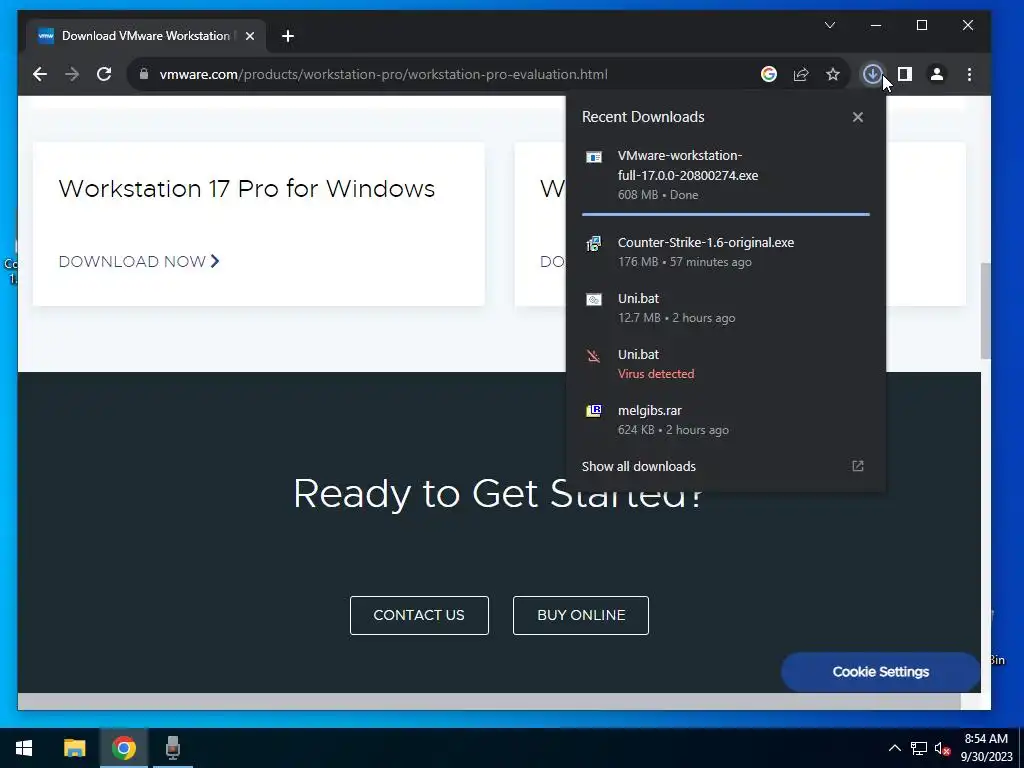The width and height of the screenshot is (1024, 768).
Task: Open the 12.7 MB Uni.bat download
Action: [726, 308]
